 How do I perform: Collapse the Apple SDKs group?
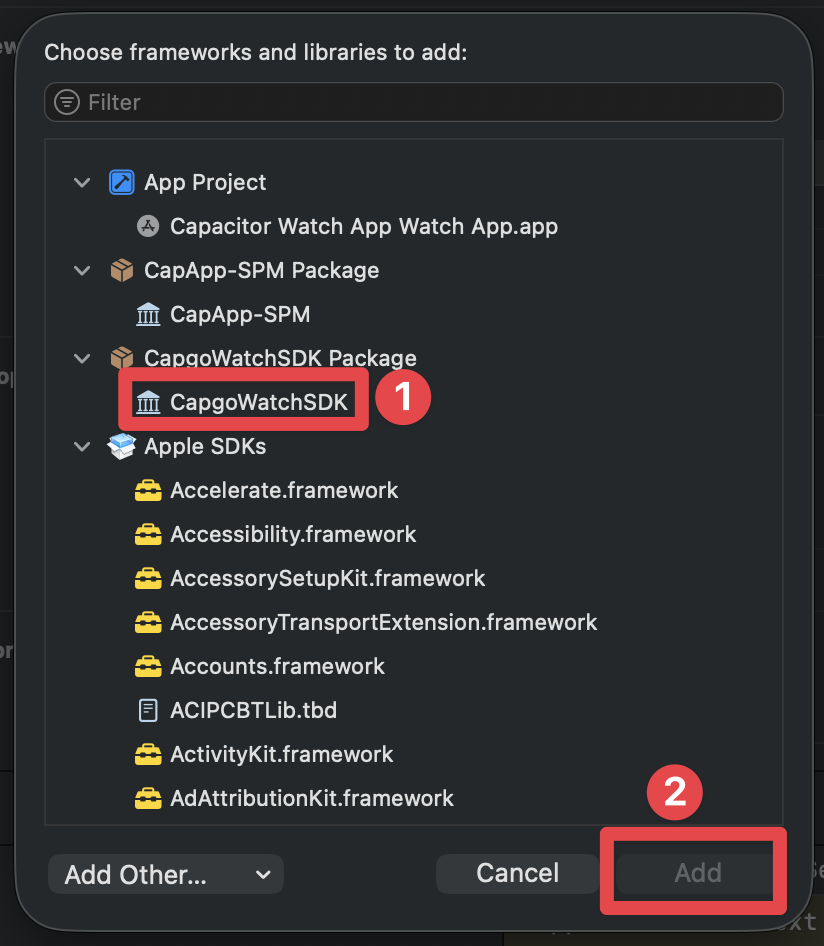[82, 446]
